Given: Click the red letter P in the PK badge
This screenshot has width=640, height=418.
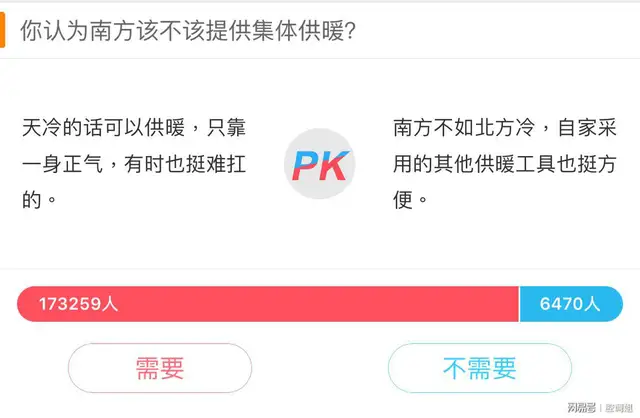Looking at the screenshot, I should [x=306, y=164].
